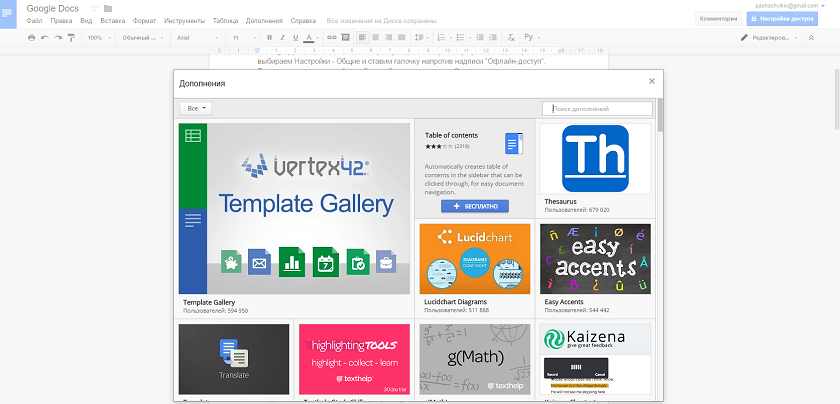
Task: Open the Kaizena add-on thumbnail
Action: coord(595,359)
